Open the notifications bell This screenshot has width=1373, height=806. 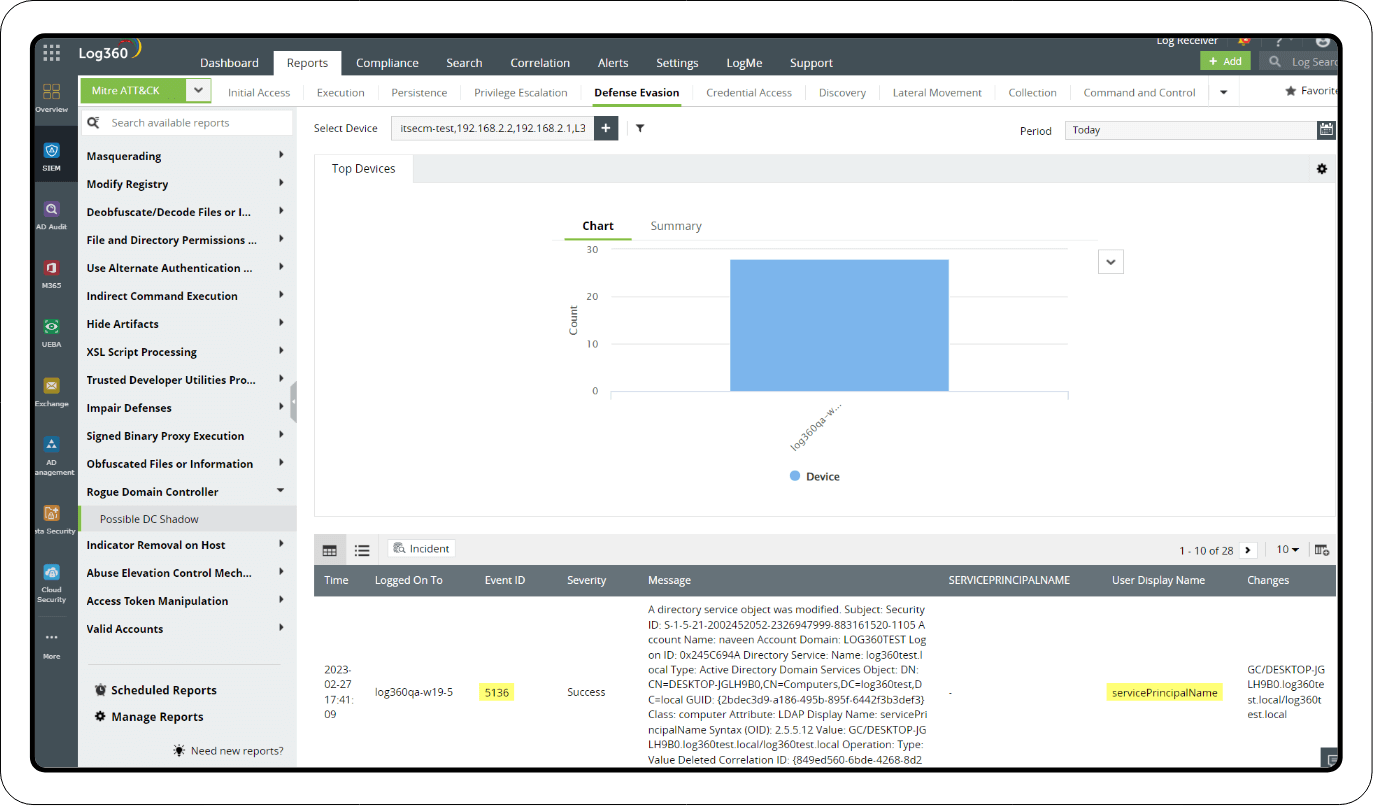click(x=1245, y=41)
